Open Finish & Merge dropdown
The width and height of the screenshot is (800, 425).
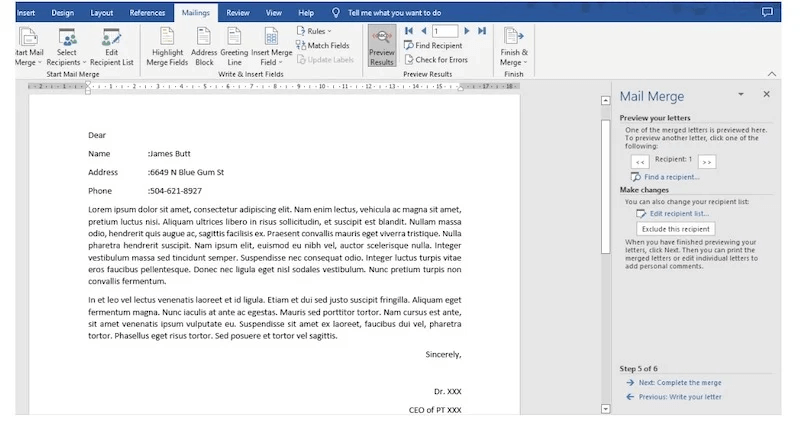click(514, 47)
